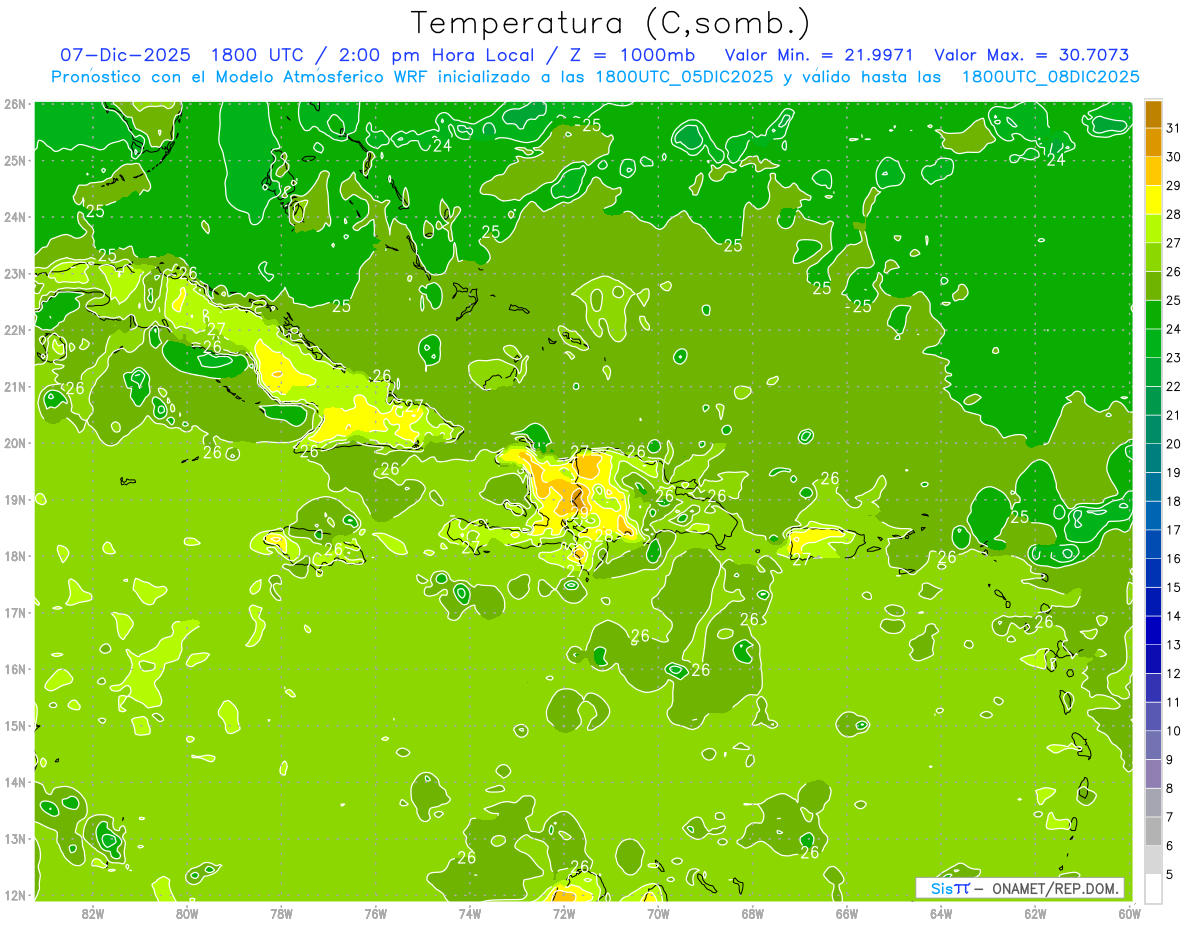Click the '60W' longitude axis label
The width and height of the screenshot is (1200, 927).
pos(1129,914)
